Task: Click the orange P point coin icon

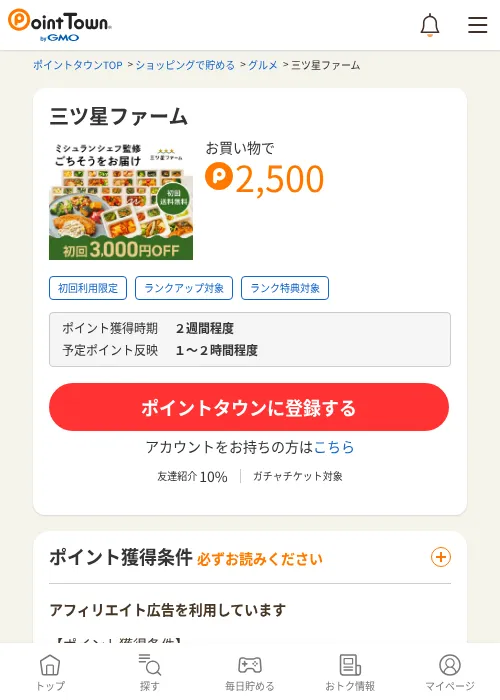Action: 219,176
